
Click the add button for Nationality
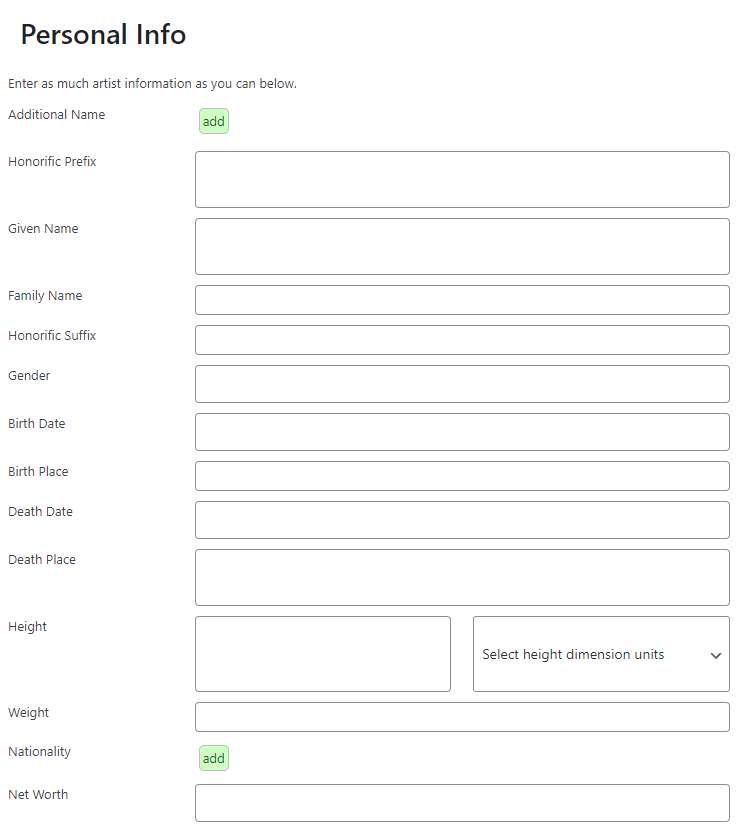[x=214, y=759]
